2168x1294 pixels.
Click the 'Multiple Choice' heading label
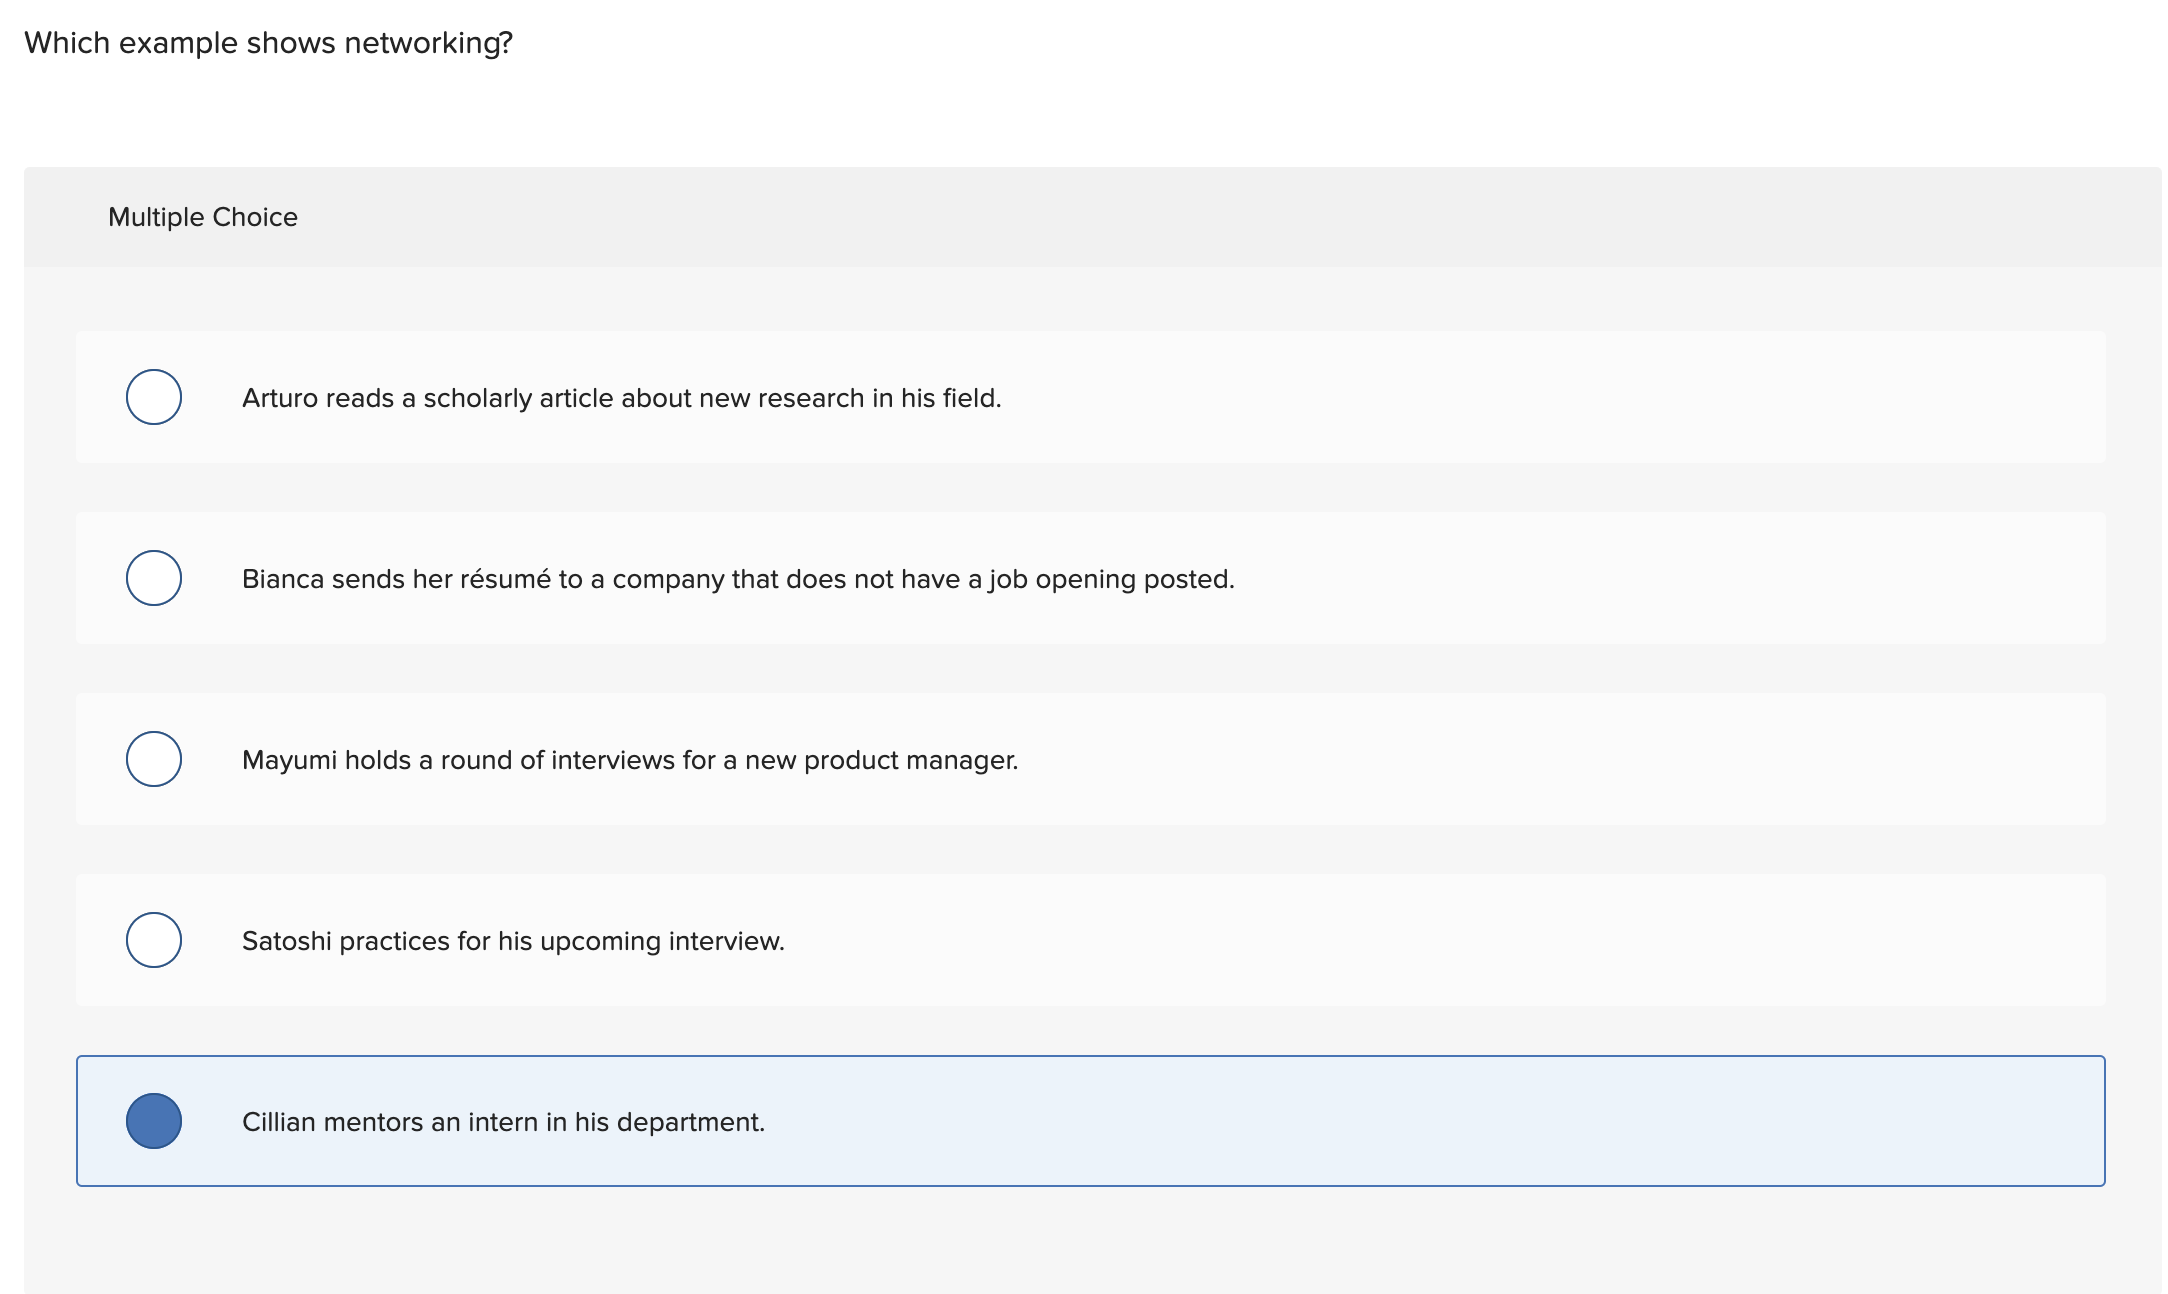coord(203,217)
